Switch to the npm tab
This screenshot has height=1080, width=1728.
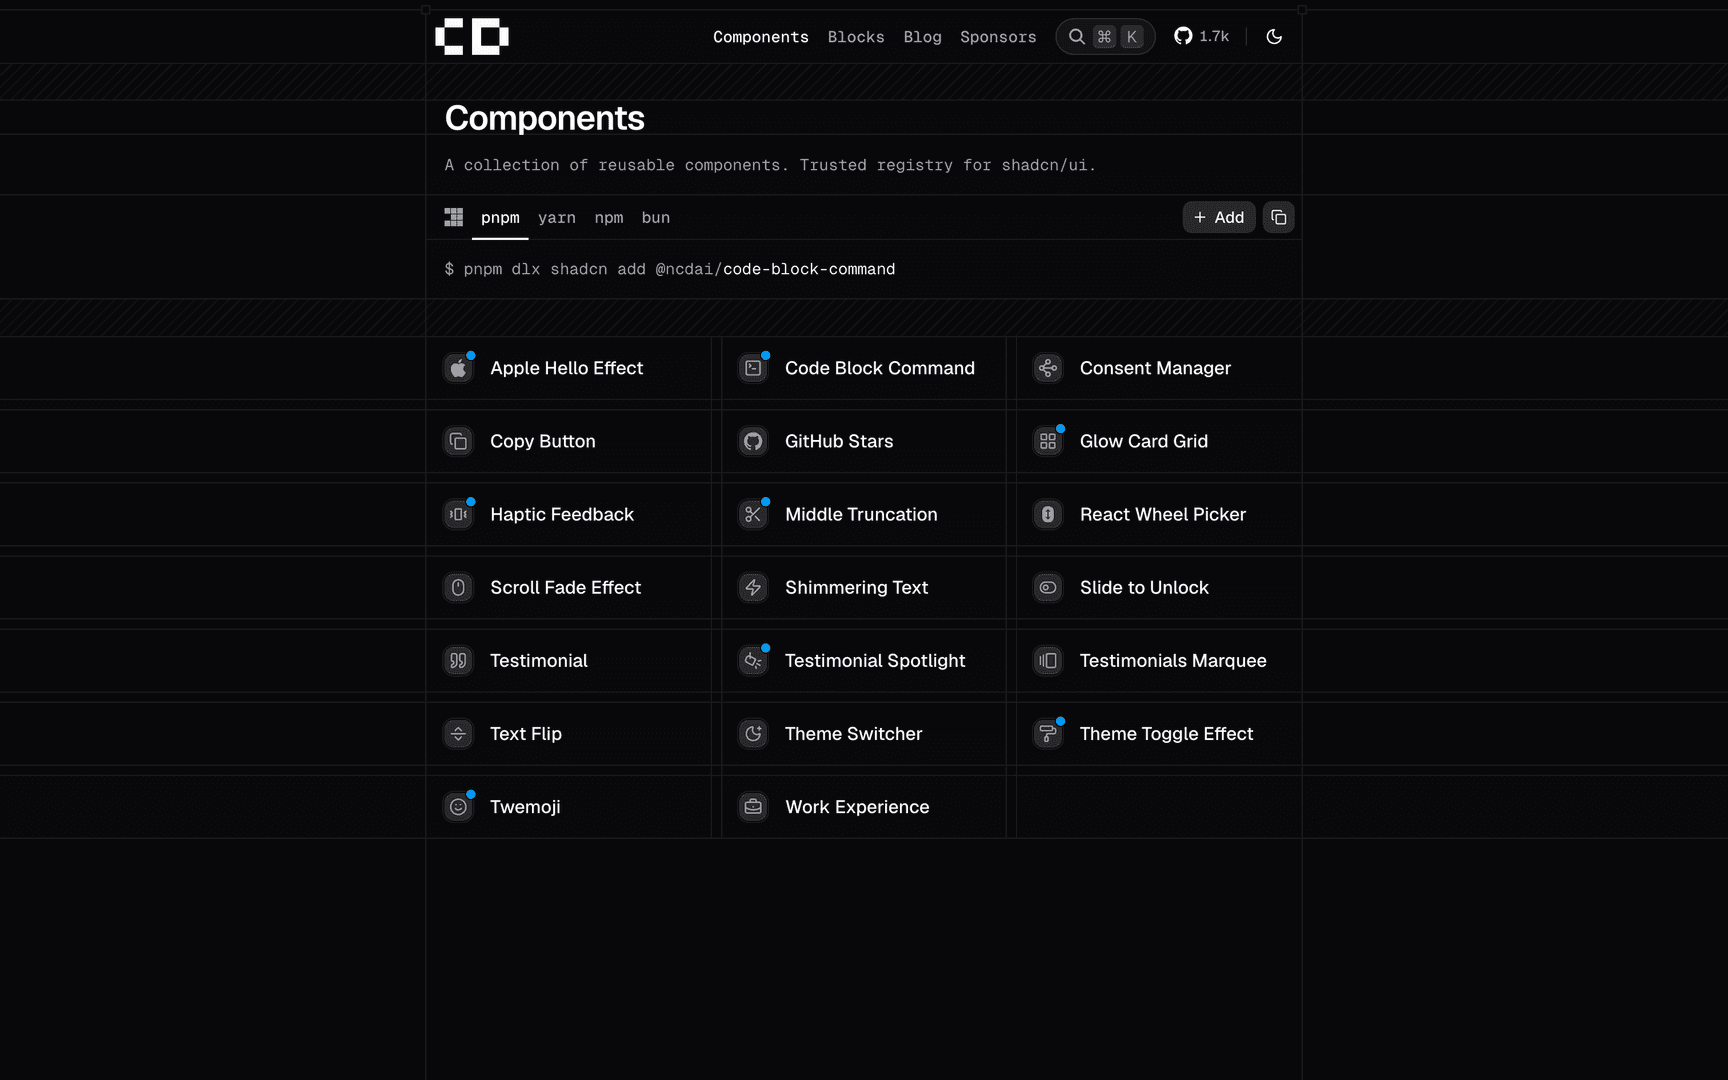coord(609,217)
